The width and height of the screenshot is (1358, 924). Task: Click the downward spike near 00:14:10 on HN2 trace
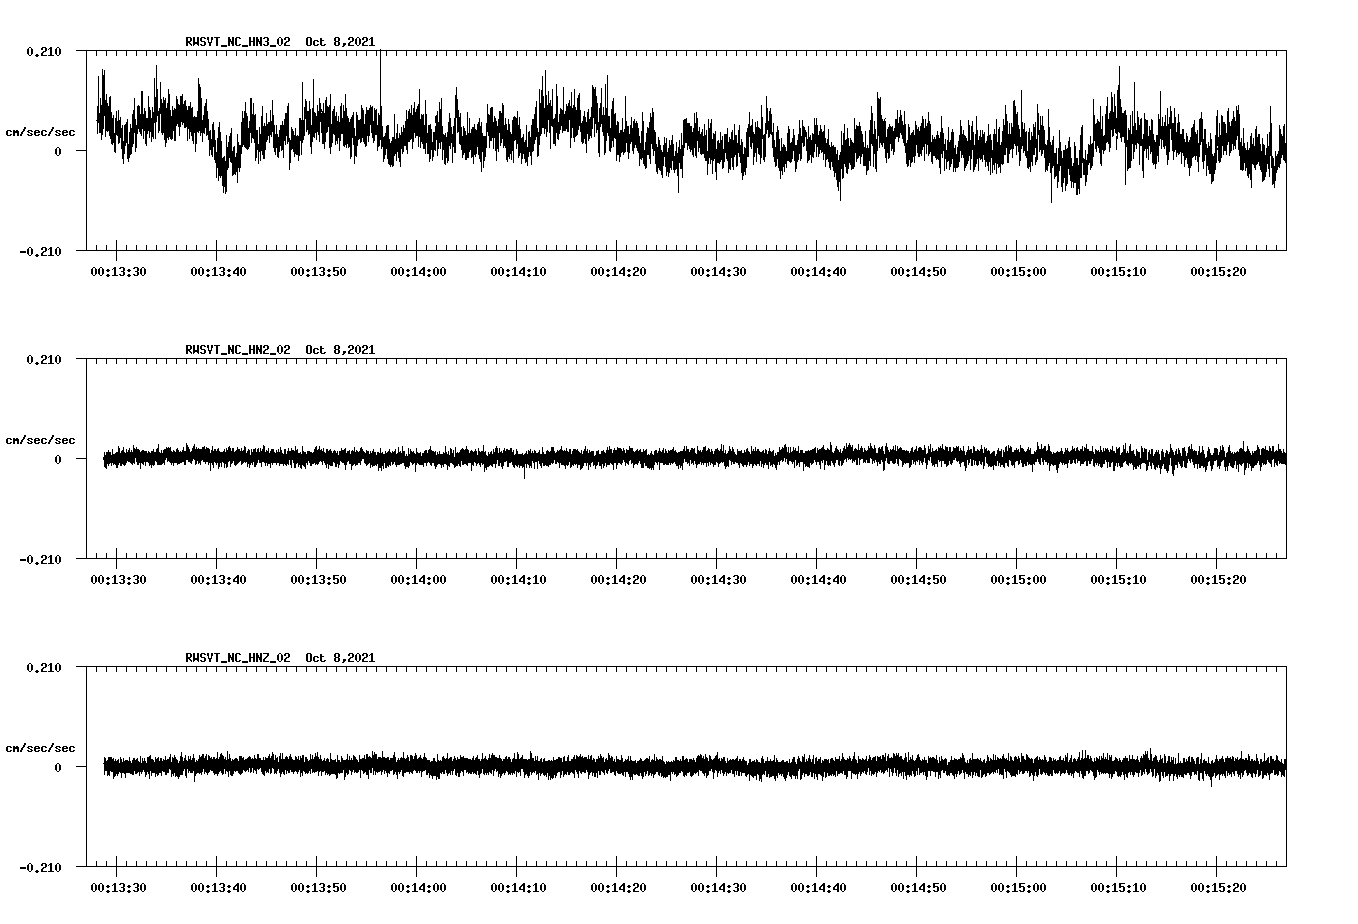tap(524, 473)
